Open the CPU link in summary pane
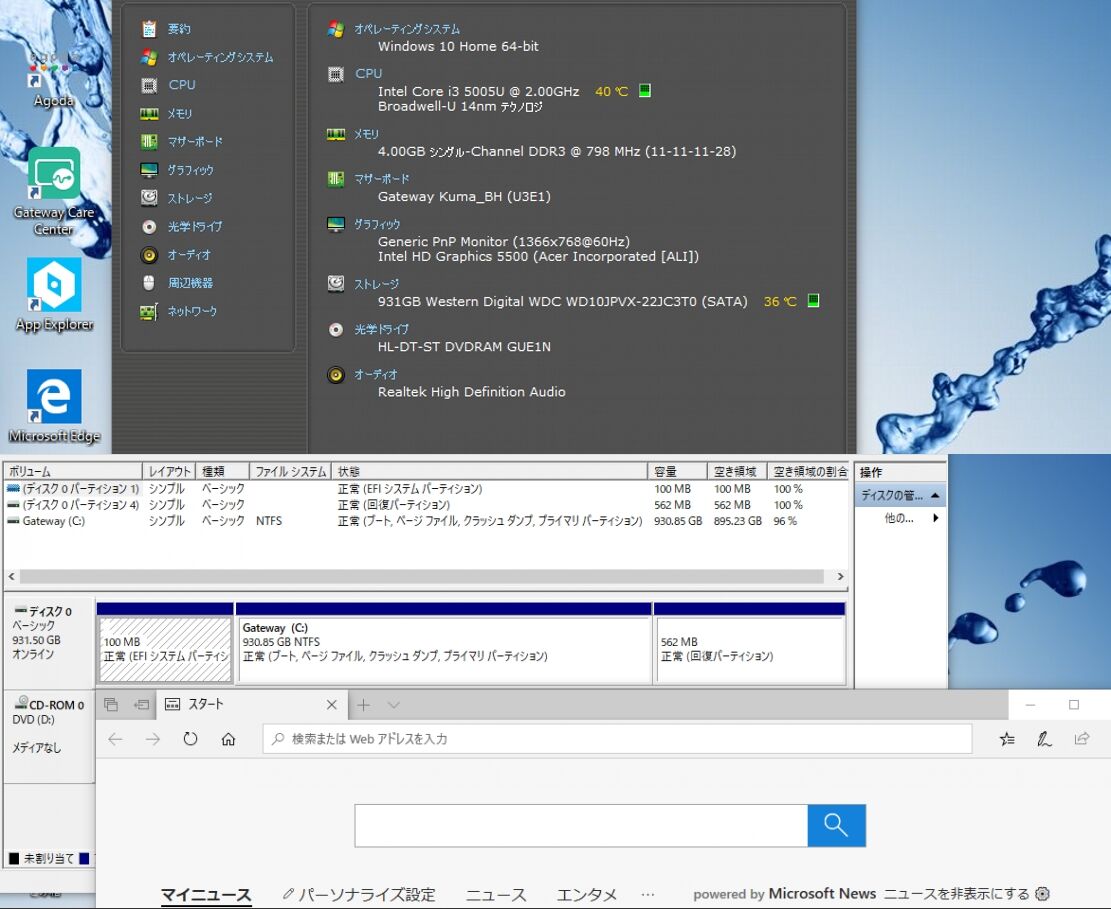 (x=368, y=74)
